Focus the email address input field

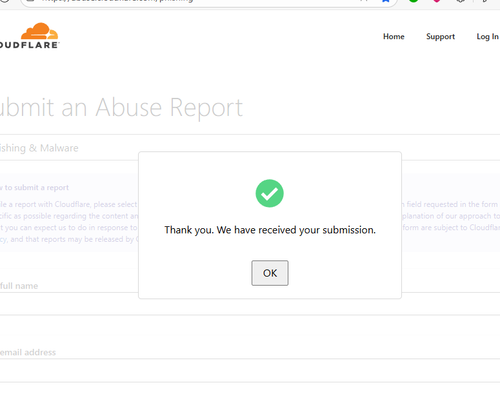click(250, 370)
